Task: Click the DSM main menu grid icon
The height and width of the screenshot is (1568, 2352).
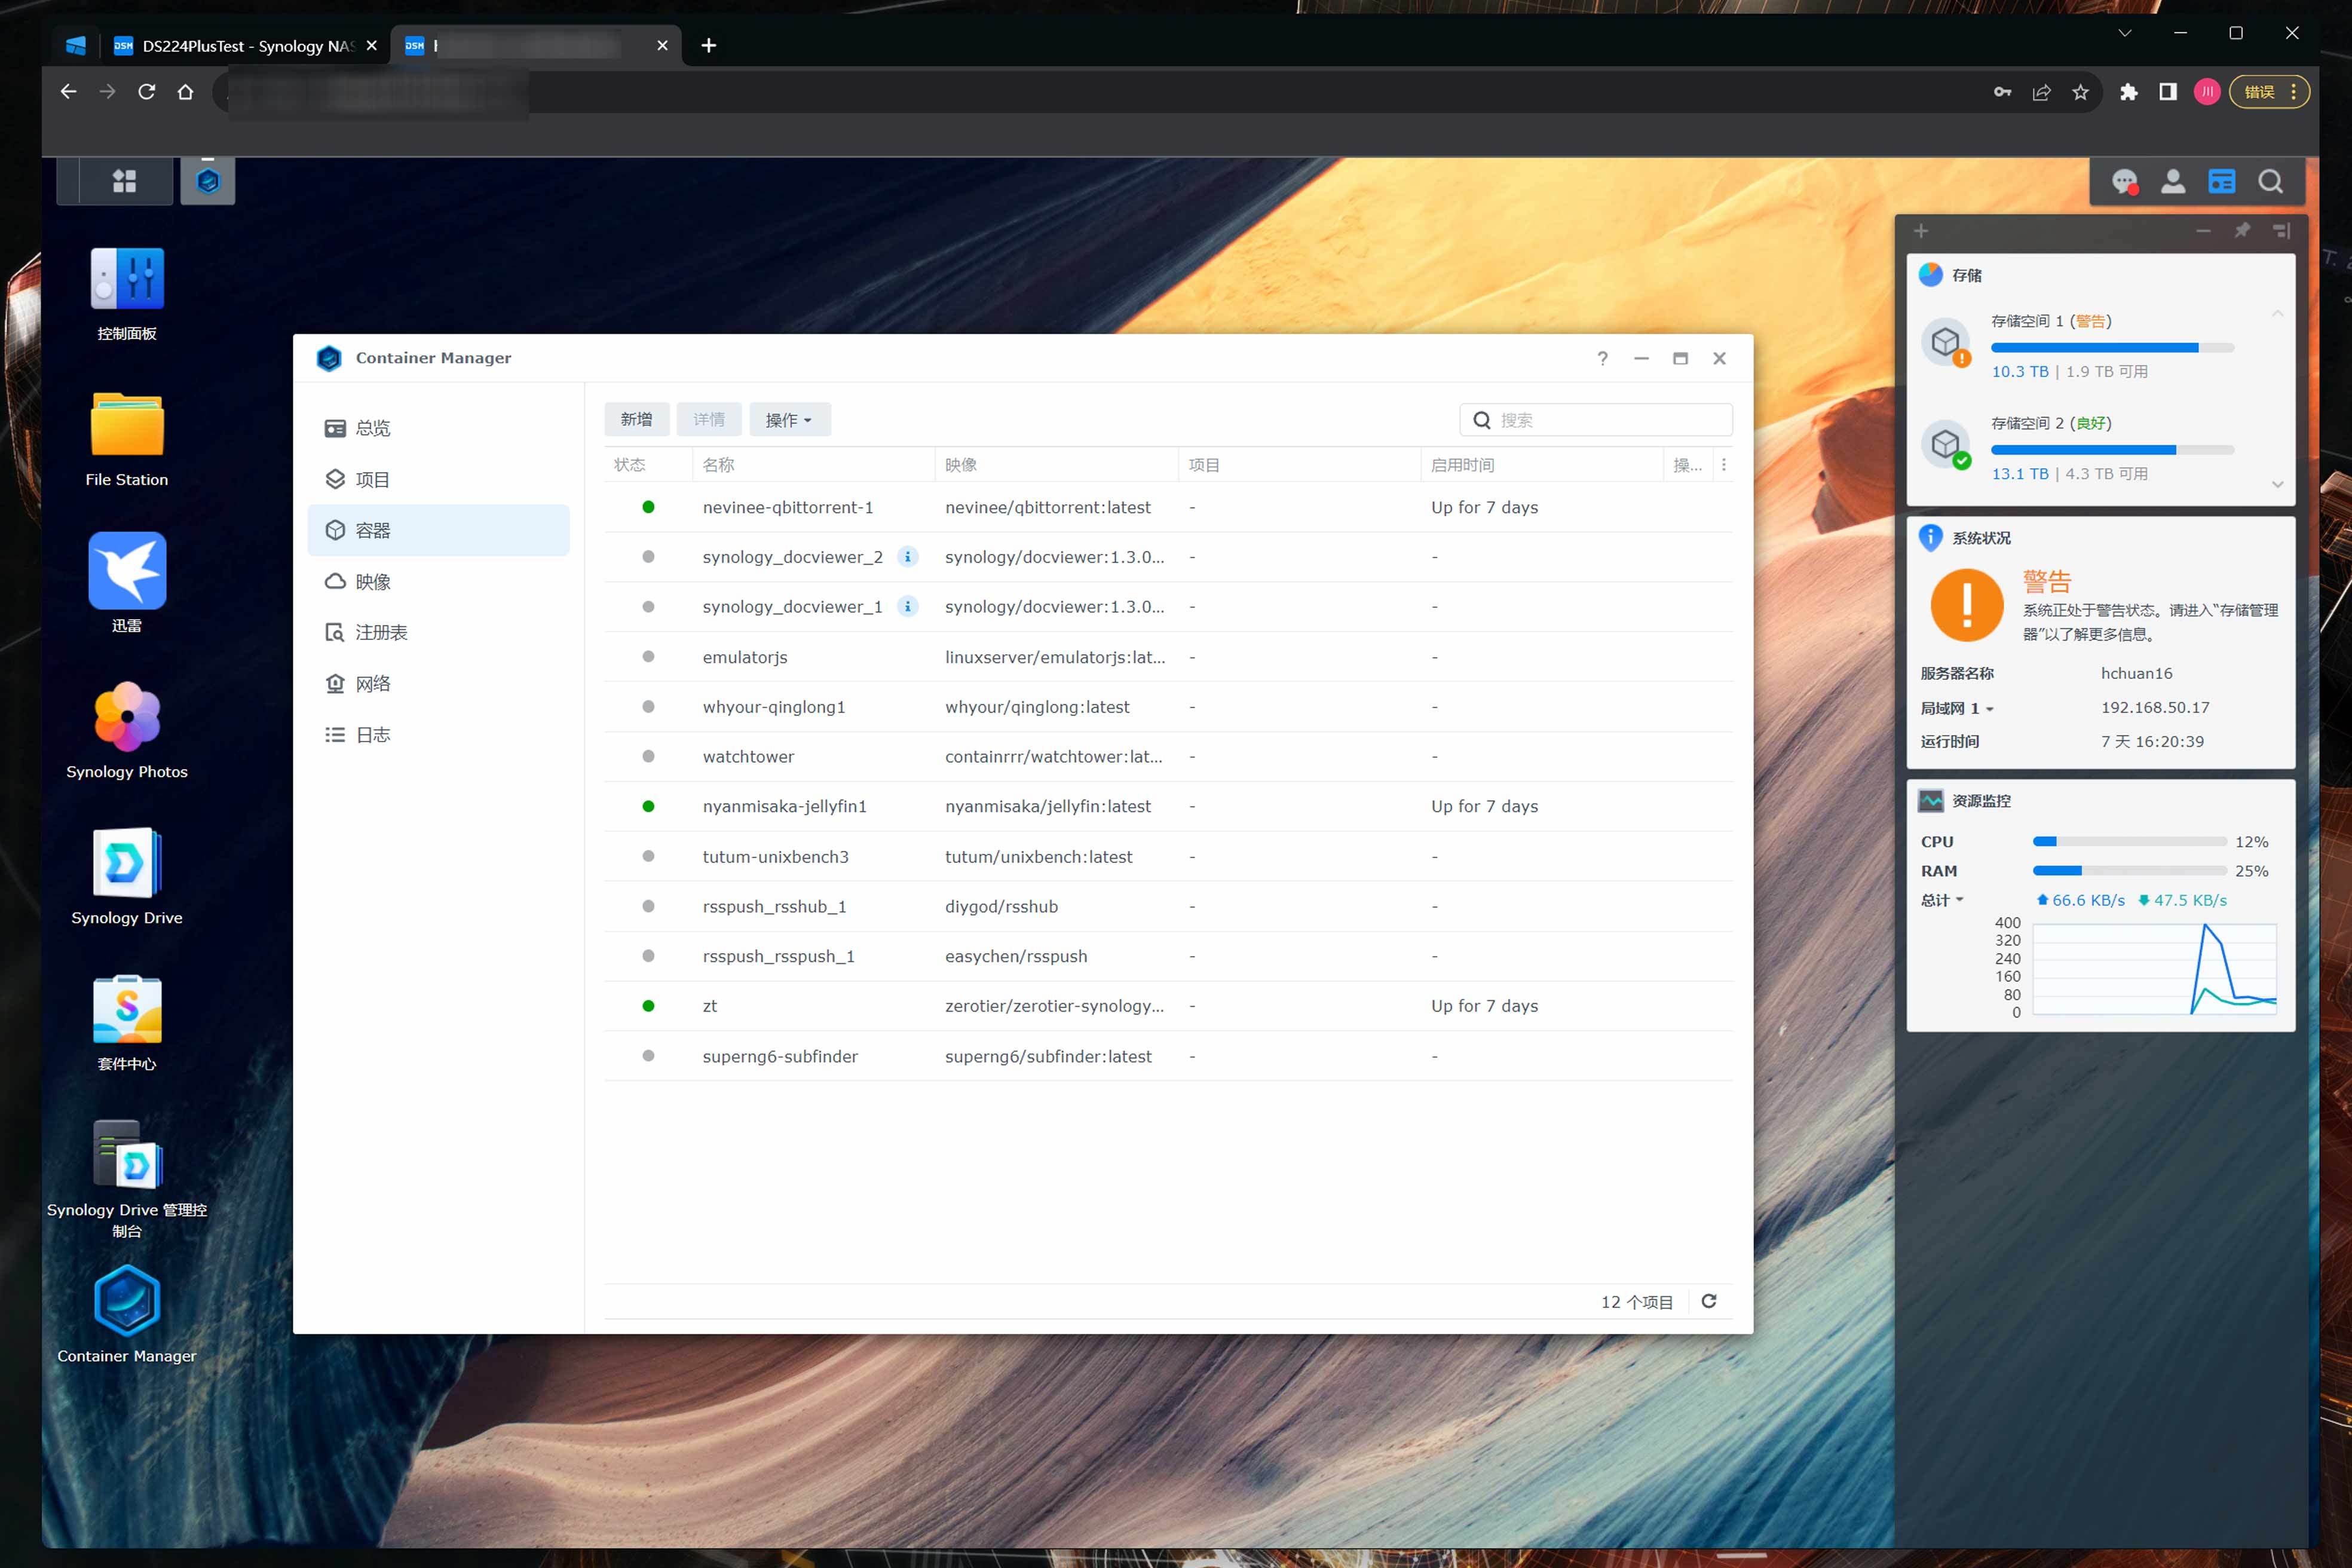Action: click(x=124, y=181)
